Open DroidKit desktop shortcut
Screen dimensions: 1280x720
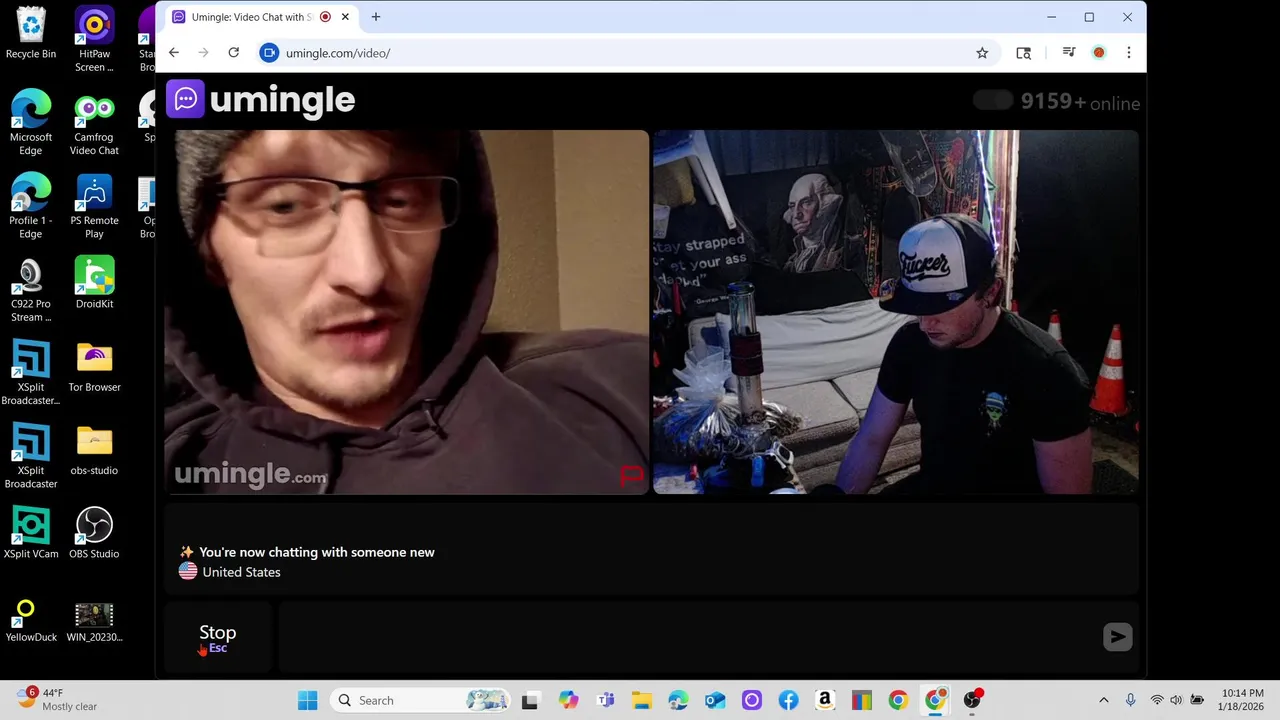point(94,283)
